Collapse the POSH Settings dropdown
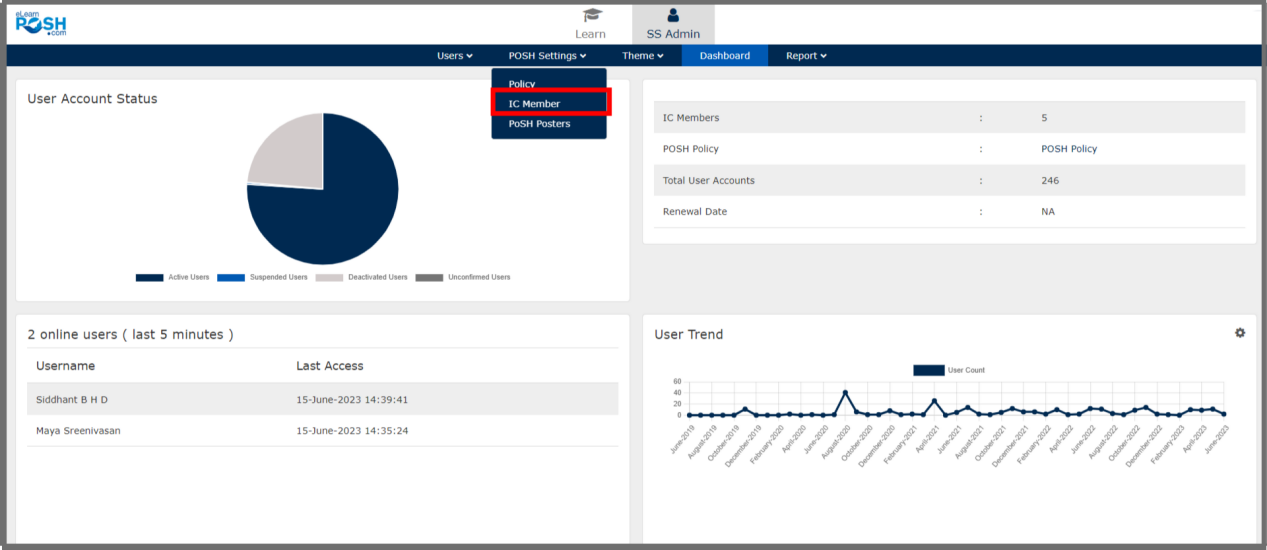Image resolution: width=1267 pixels, height=550 pixels. pyautogui.click(x=546, y=56)
